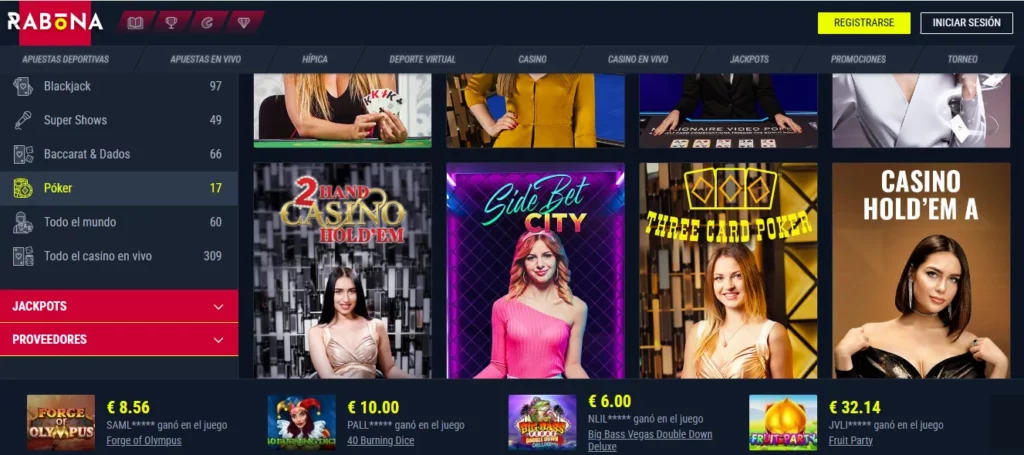The width and height of the screenshot is (1024, 455).
Task: Open the Promociones tab
Action: [858, 59]
